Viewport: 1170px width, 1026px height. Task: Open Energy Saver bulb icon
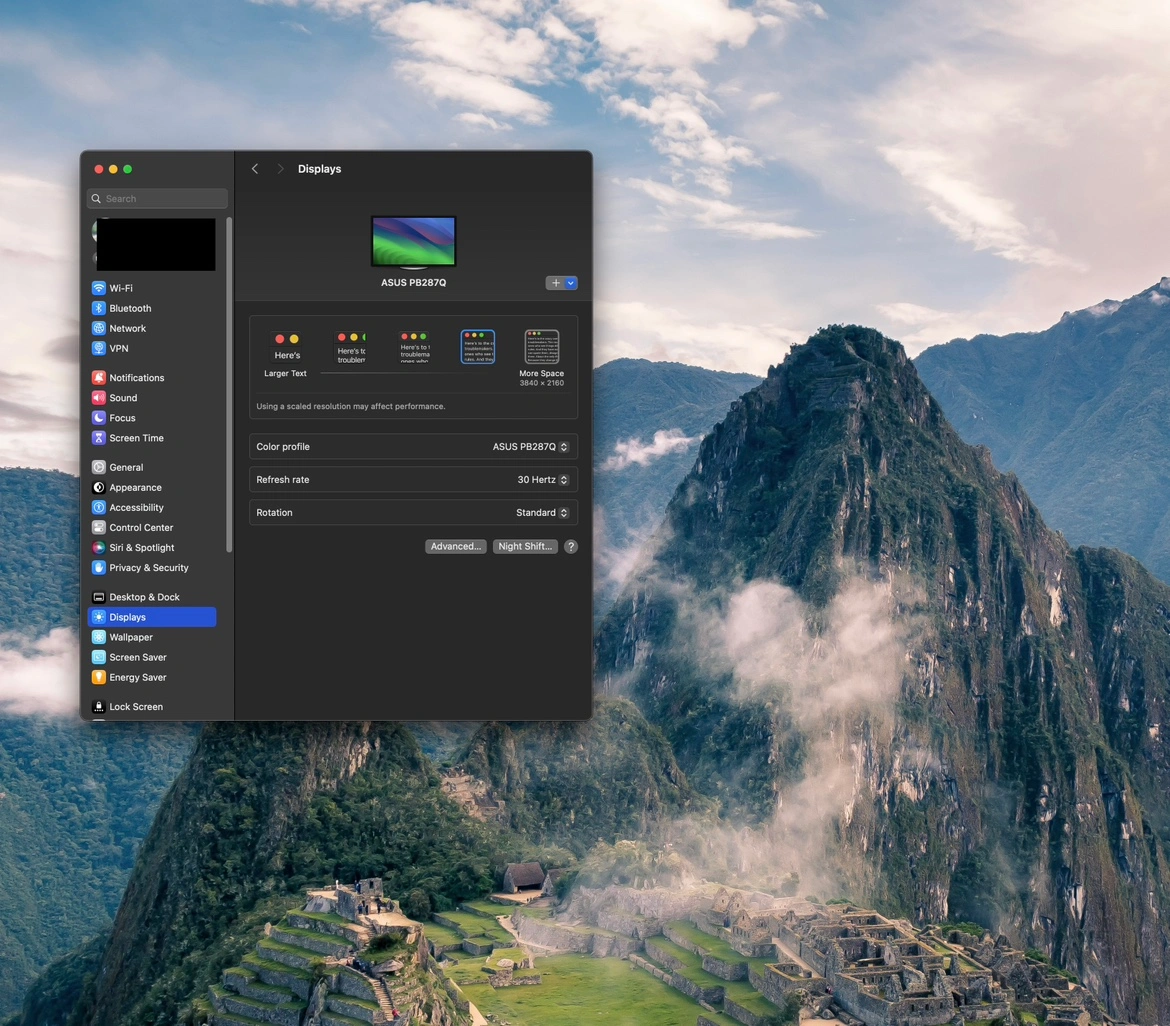[x=99, y=678]
